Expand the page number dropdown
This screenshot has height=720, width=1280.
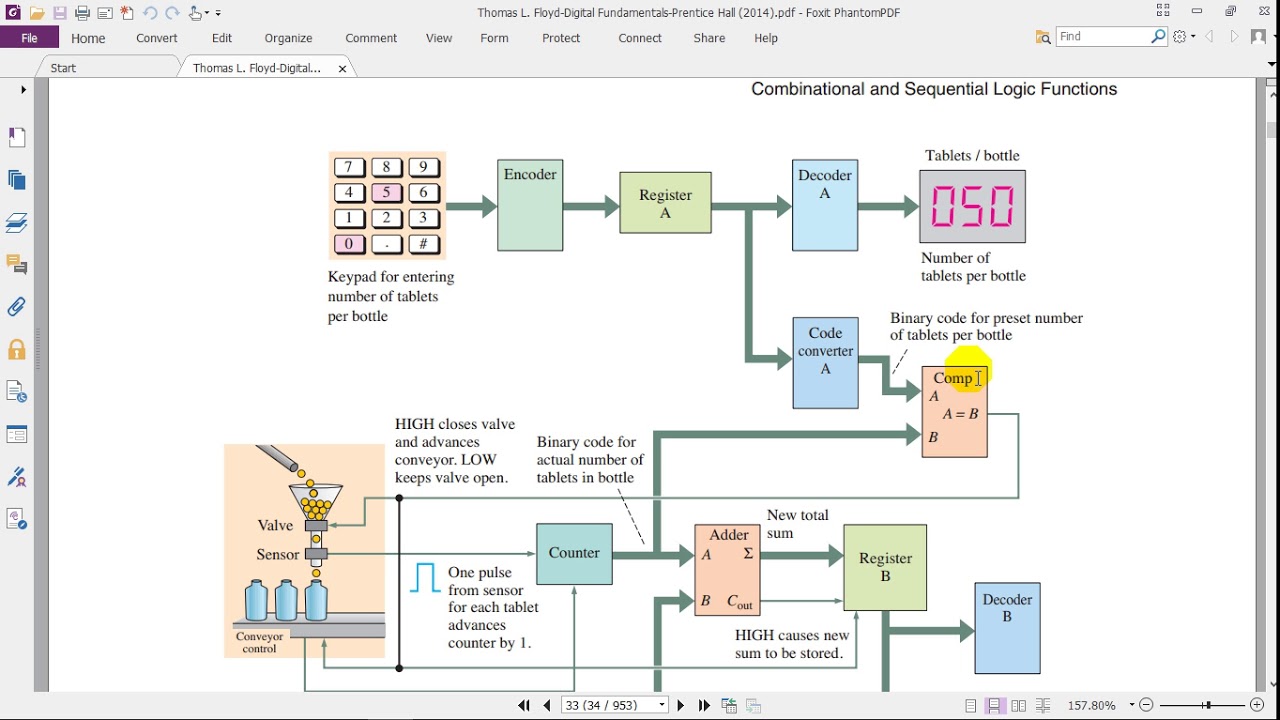(x=662, y=705)
